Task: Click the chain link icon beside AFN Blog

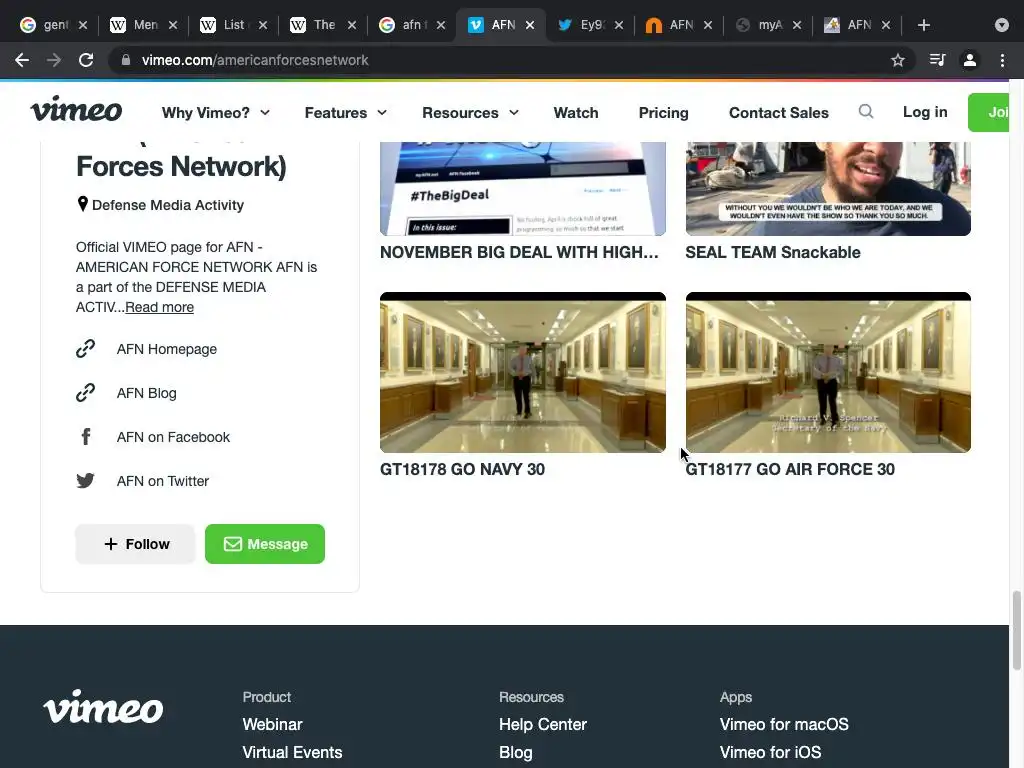Action: [86, 392]
